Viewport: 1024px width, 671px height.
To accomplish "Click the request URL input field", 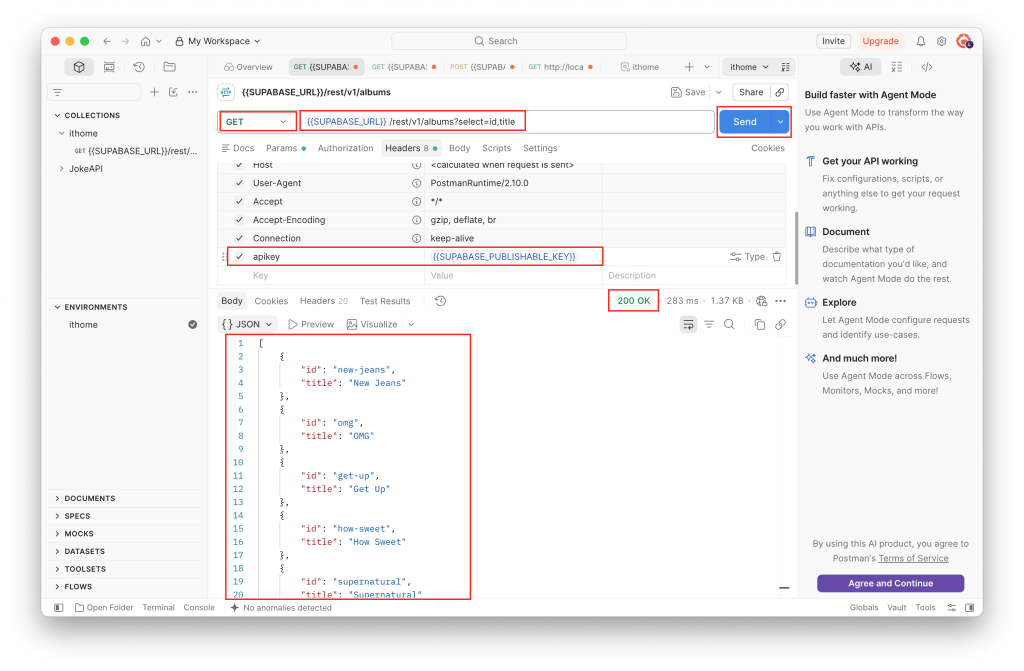I will [x=507, y=122].
